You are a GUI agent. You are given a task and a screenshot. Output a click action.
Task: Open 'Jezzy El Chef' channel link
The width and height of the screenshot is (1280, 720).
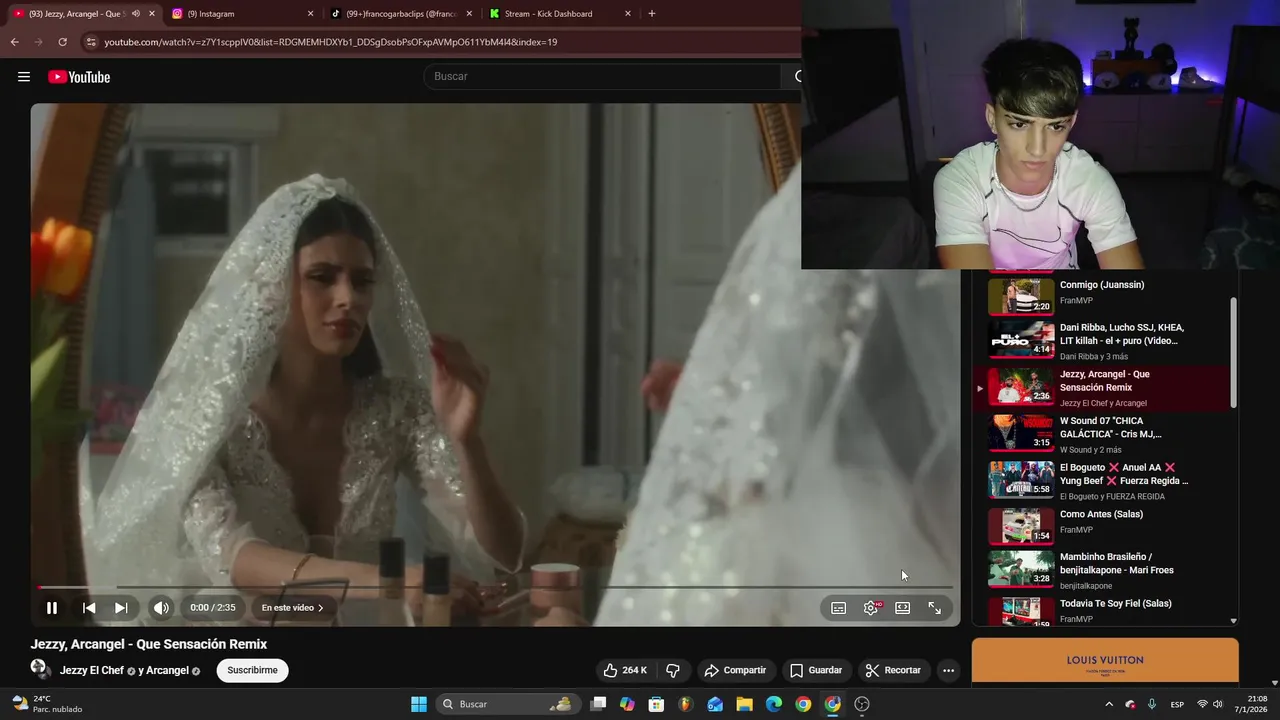coord(92,670)
